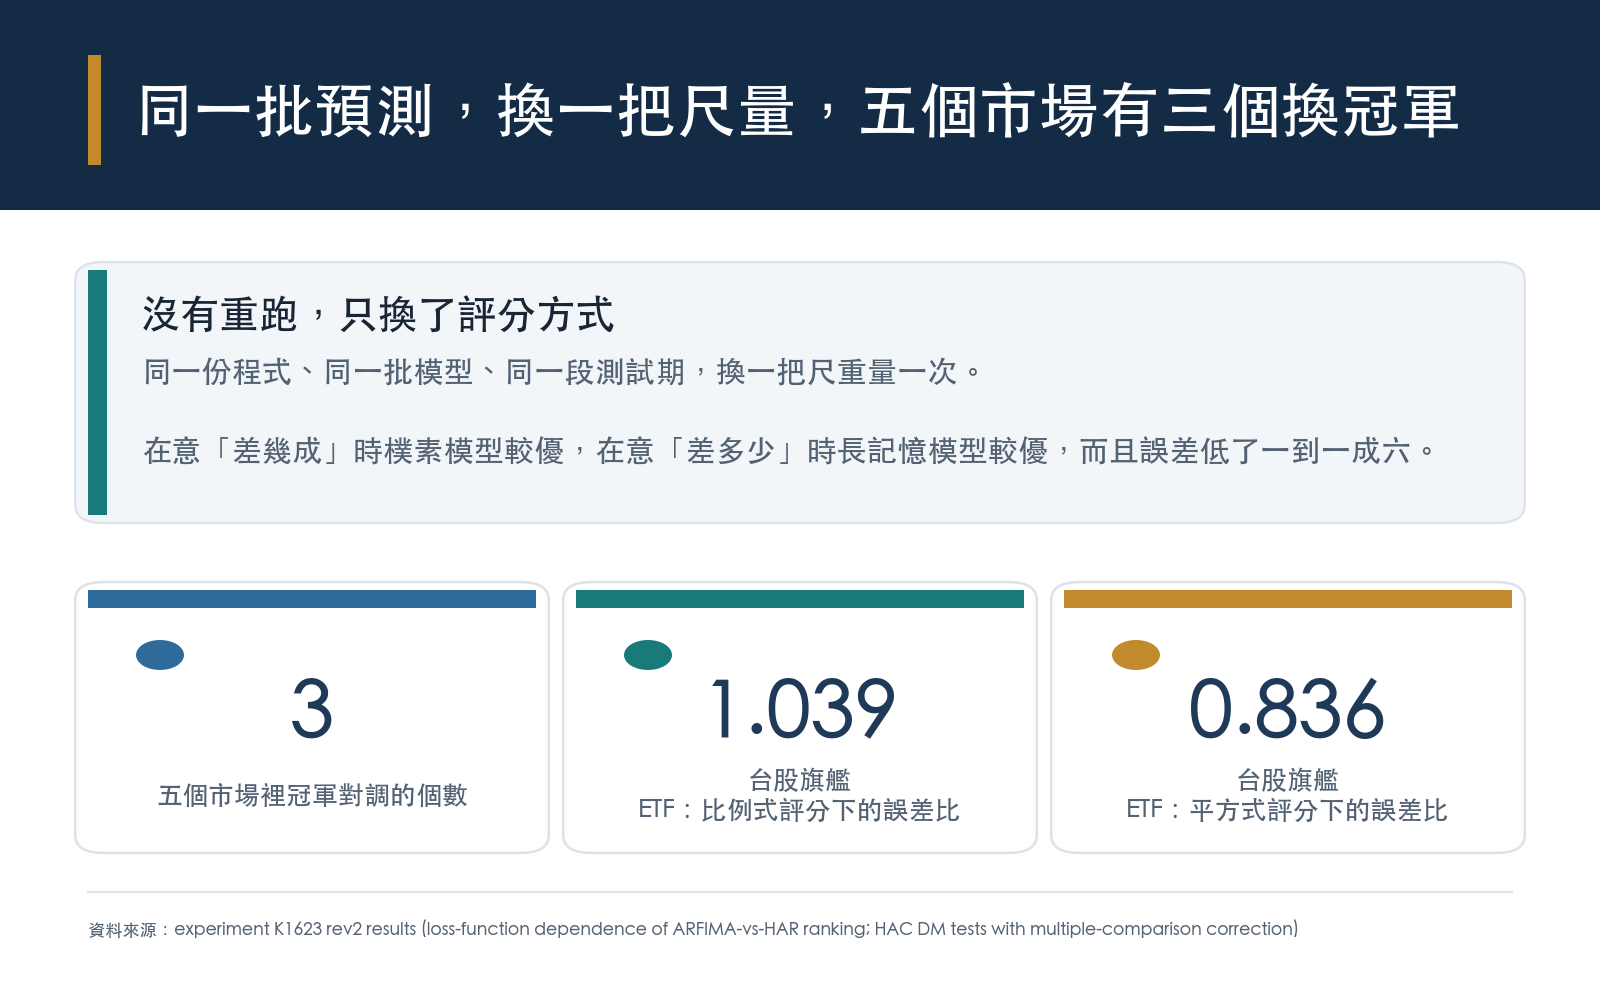Image resolution: width=1600 pixels, height=1000 pixels.
Task: Click the 台股旗艦 label above the 平方式 caption
Action: (1288, 779)
